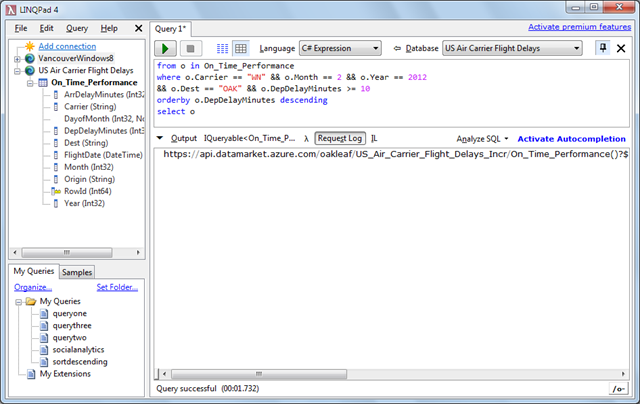Image resolution: width=640 pixels, height=404 pixels.
Task: Switch results to data grid view
Action: point(240,48)
